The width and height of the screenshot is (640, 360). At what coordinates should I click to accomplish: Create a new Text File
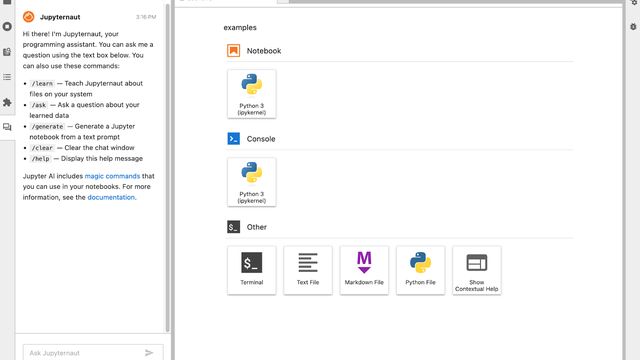[308, 270]
